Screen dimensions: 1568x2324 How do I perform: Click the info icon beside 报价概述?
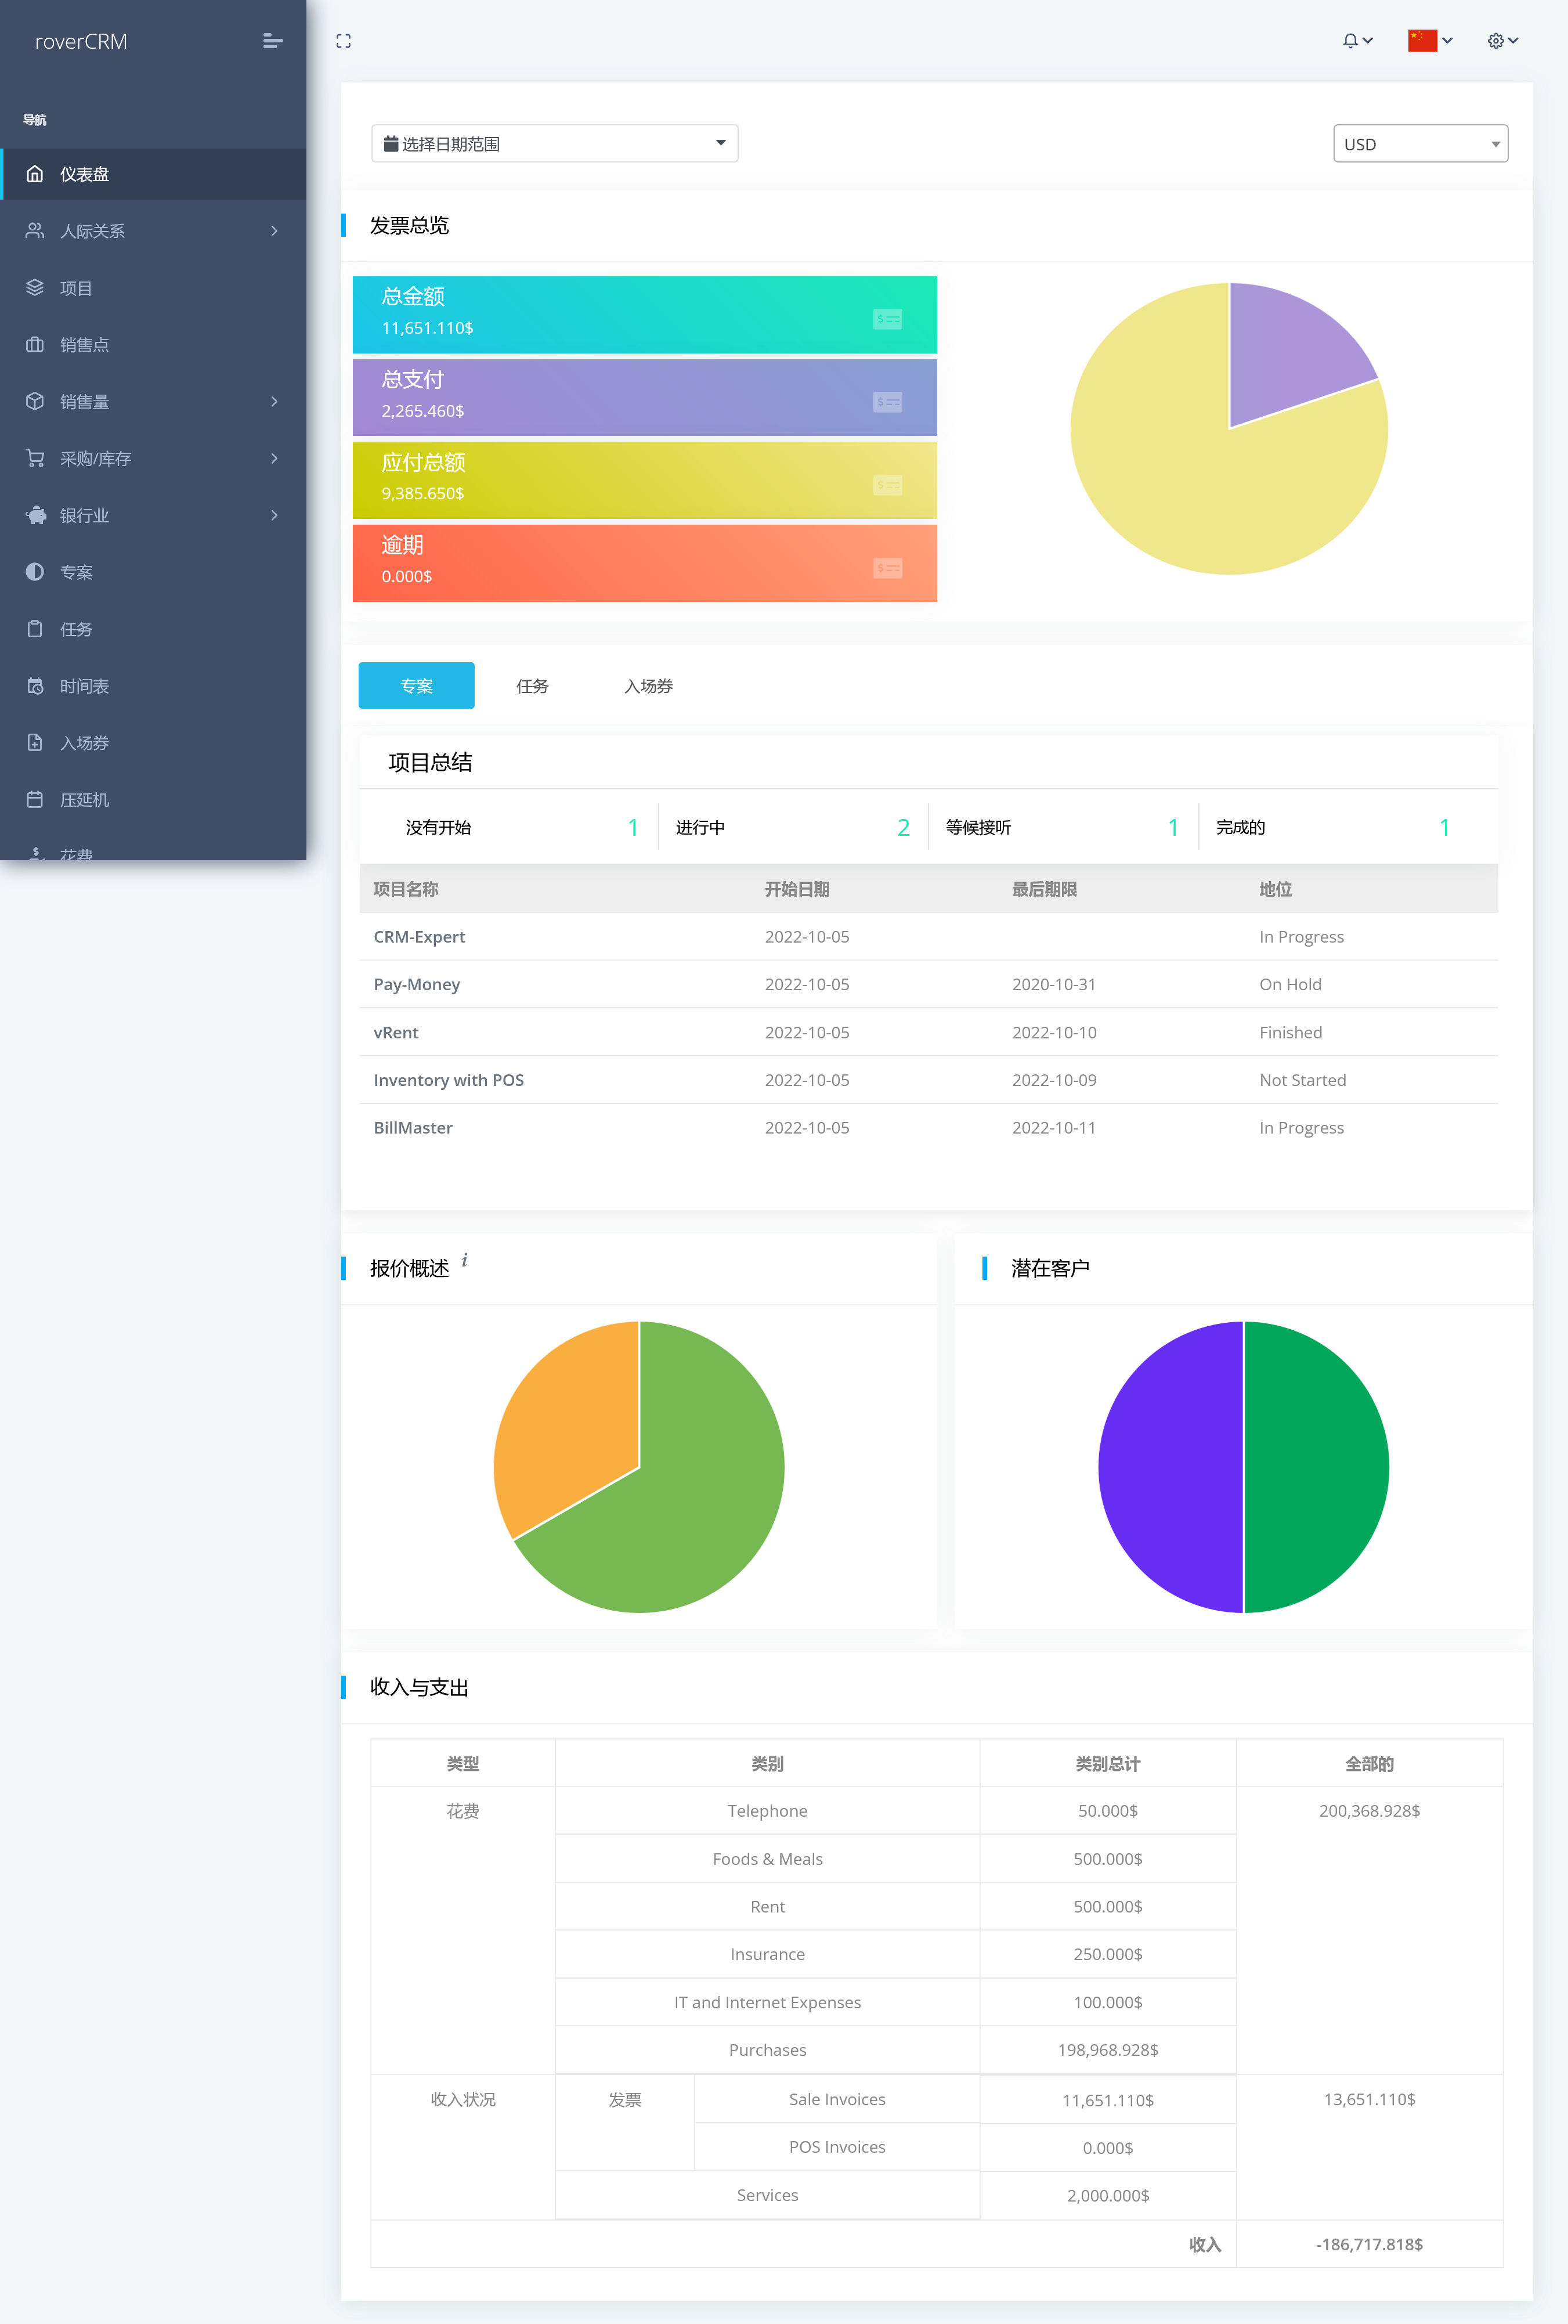coord(464,1260)
